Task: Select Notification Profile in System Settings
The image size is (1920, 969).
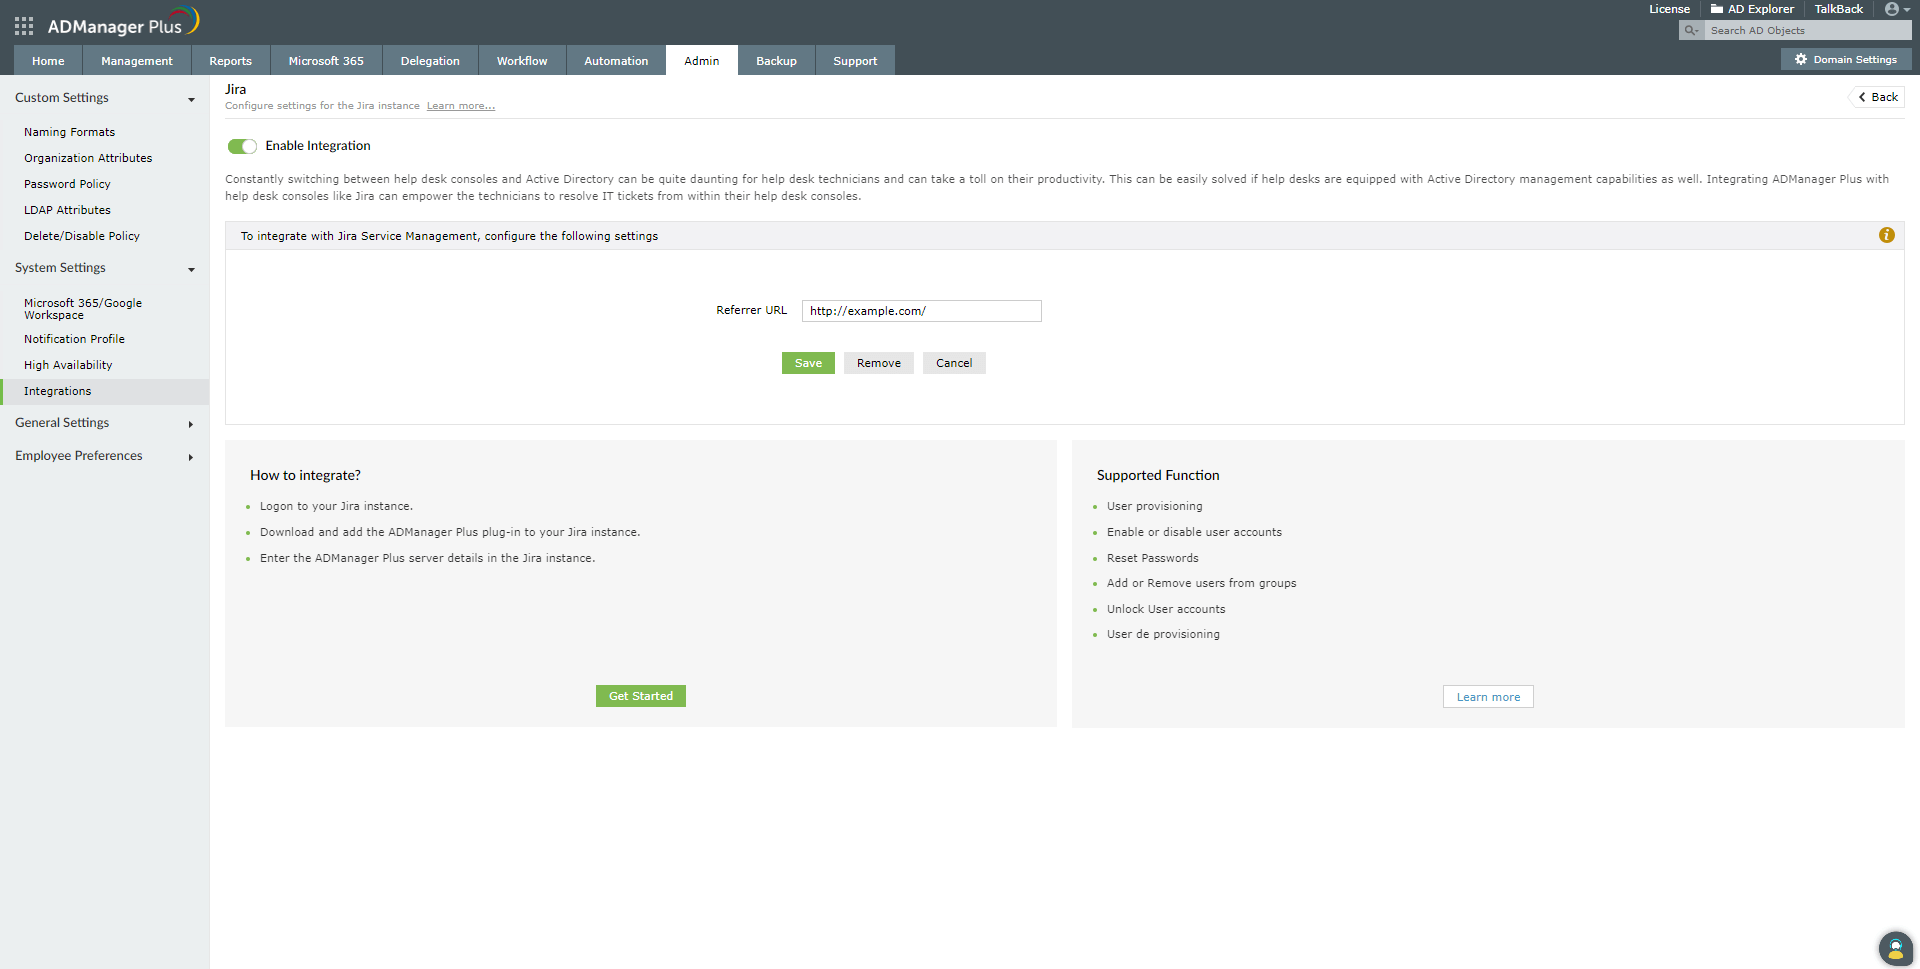Action: [x=74, y=339]
